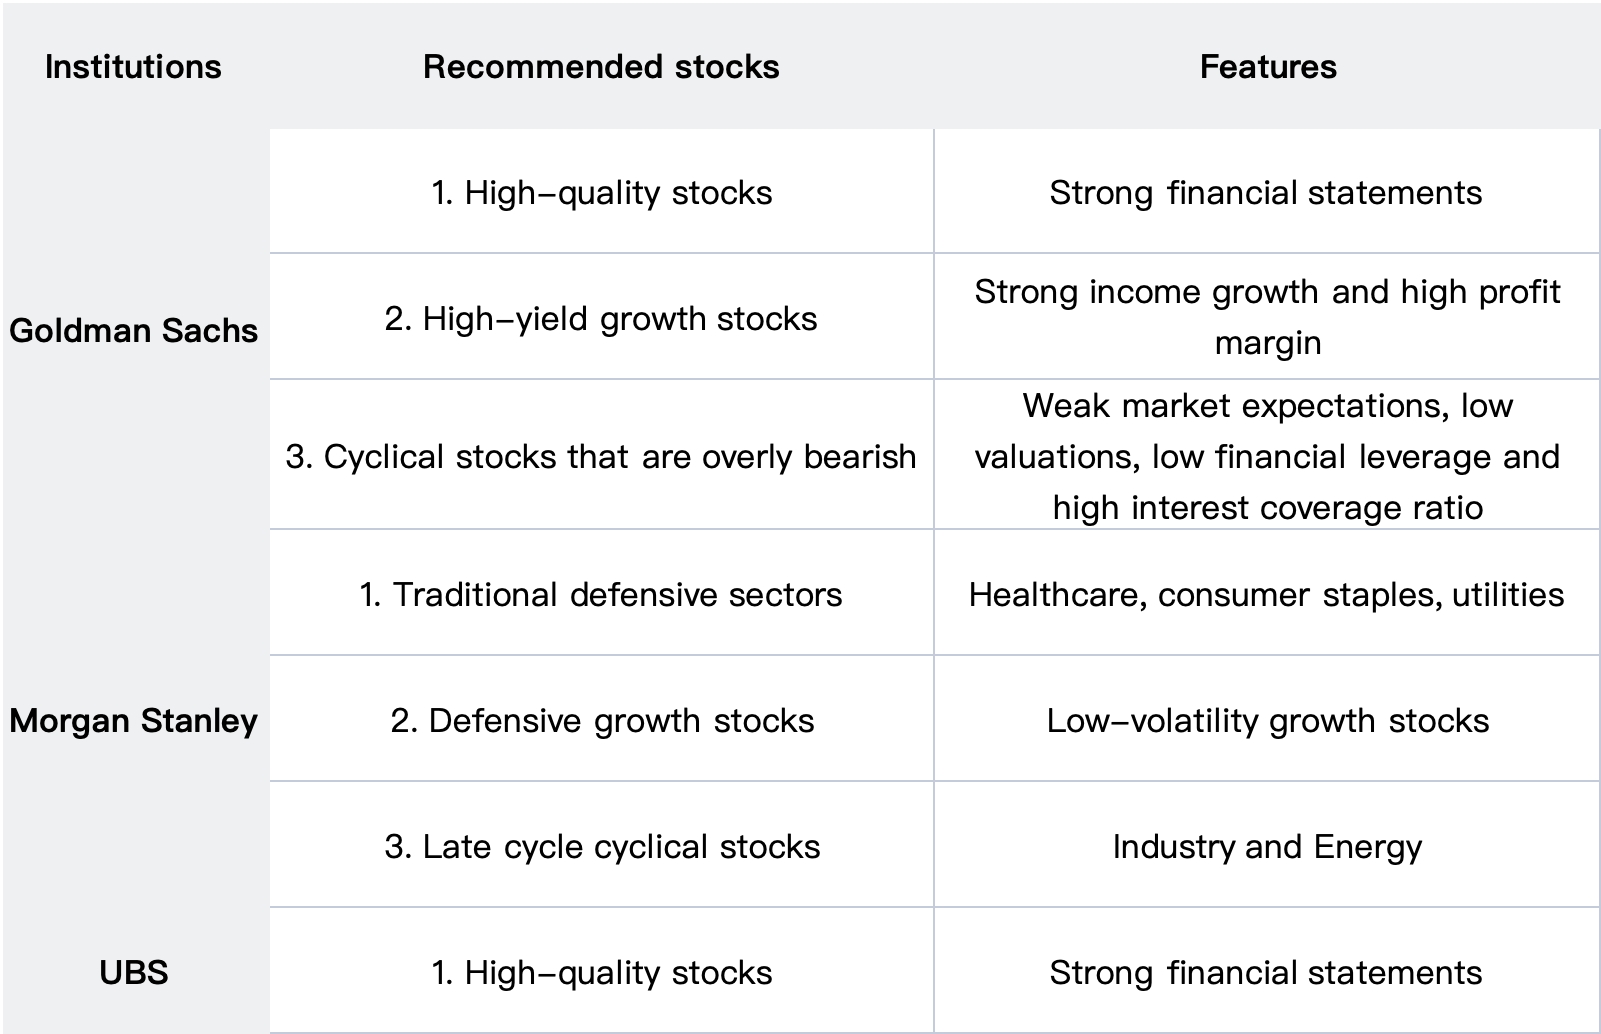Image resolution: width=1601 pixels, height=1034 pixels.
Task: Select the Goldman Sachs row label
Action: click(134, 330)
